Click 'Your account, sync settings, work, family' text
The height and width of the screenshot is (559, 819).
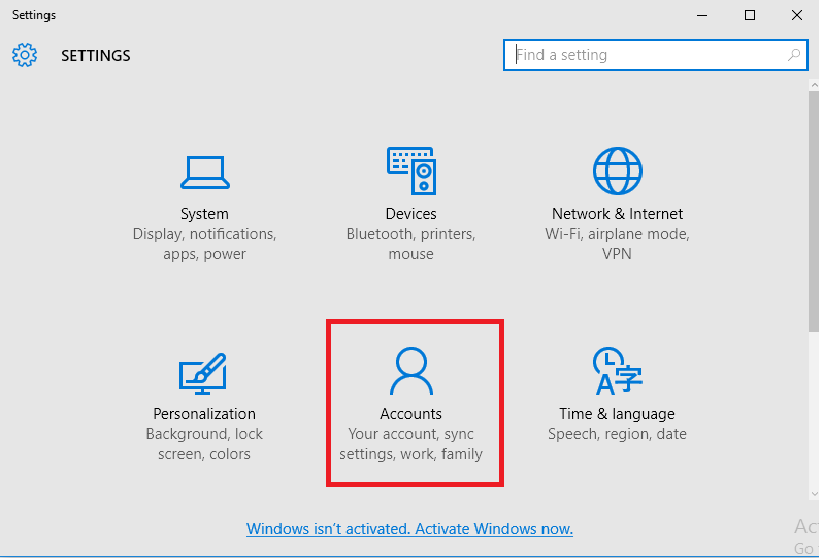[411, 444]
